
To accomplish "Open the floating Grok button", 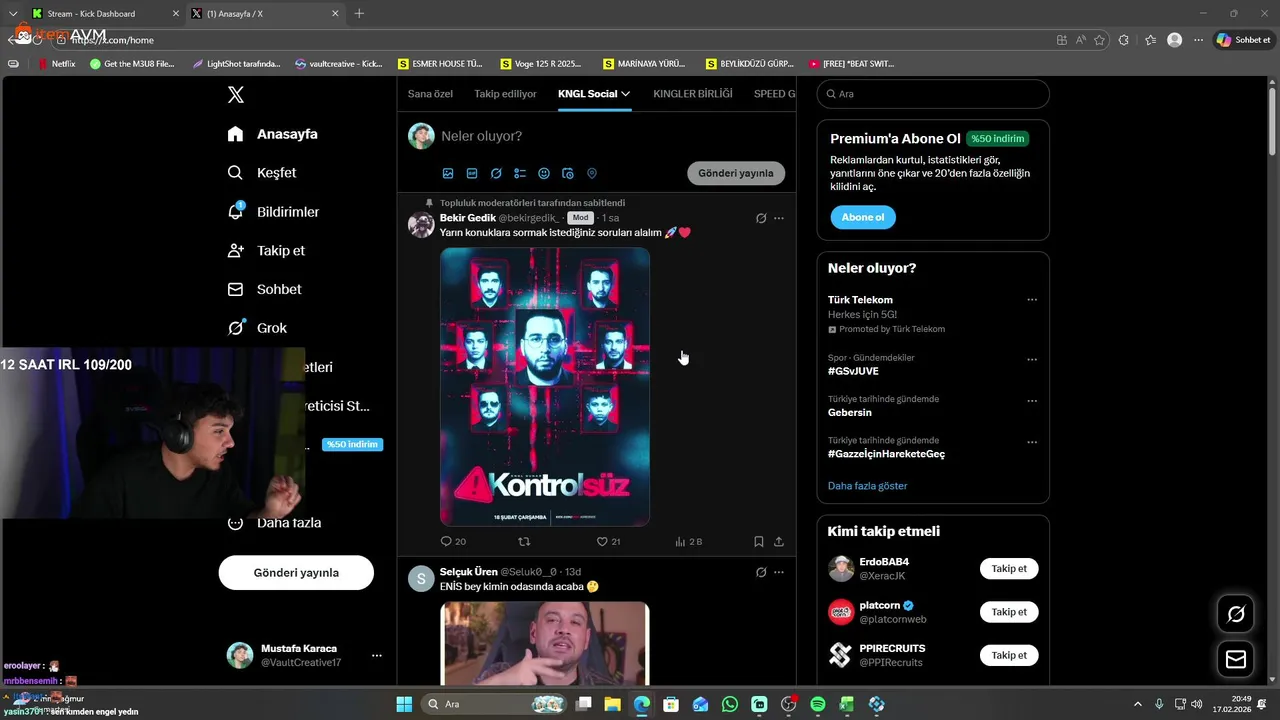I will (1236, 614).
